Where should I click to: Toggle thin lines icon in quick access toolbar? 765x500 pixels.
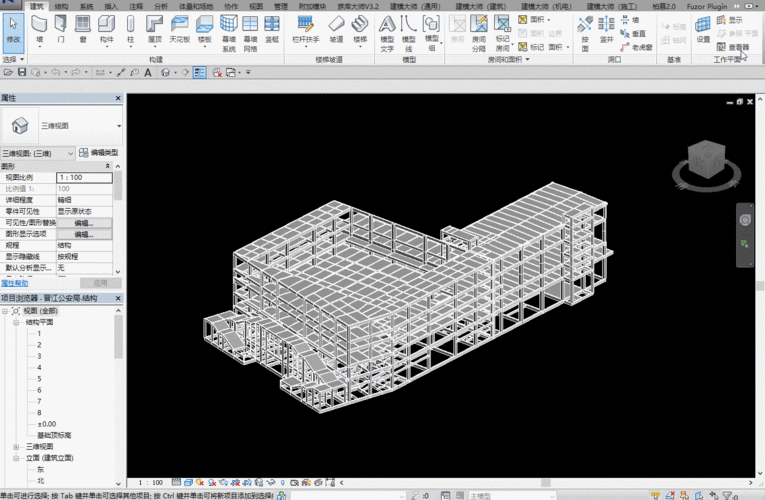pyautogui.click(x=200, y=72)
